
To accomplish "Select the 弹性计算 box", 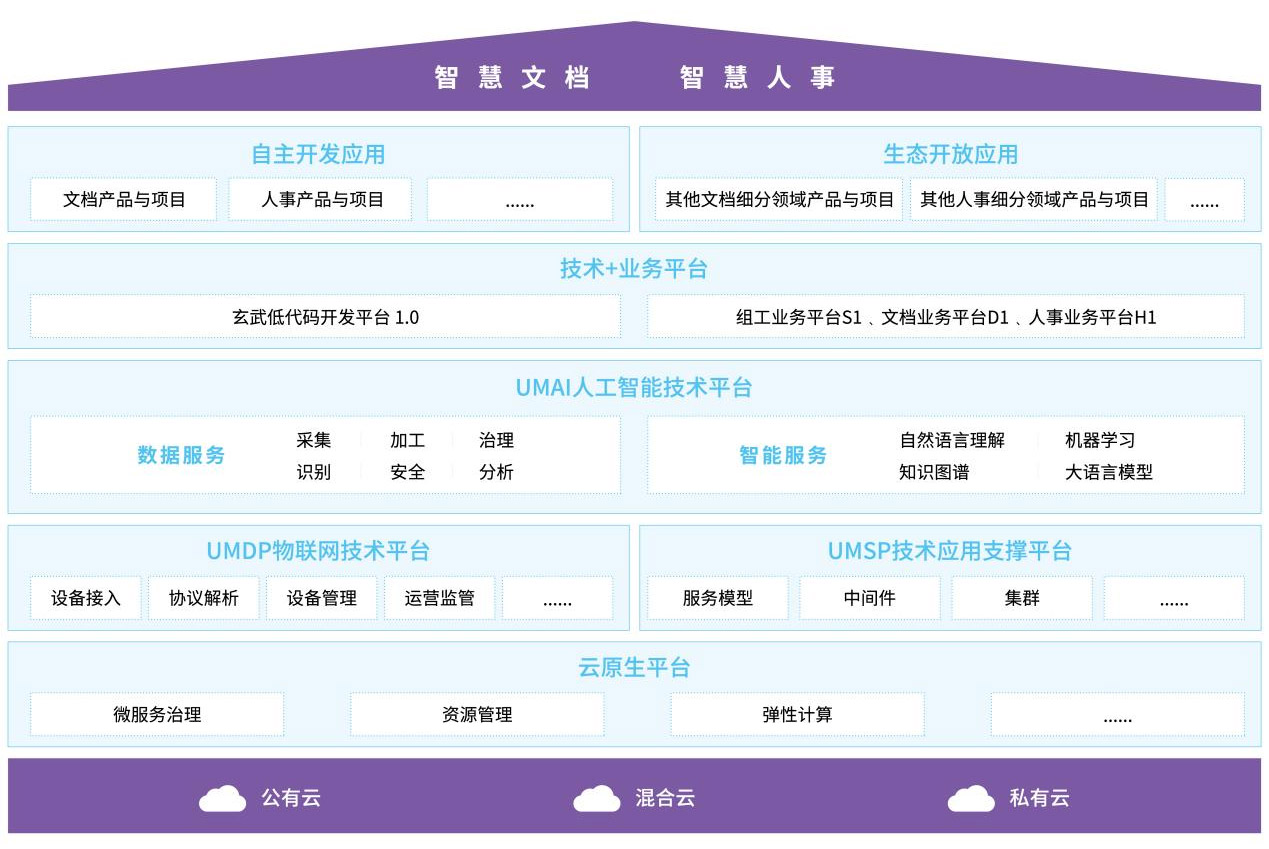I will click(797, 715).
